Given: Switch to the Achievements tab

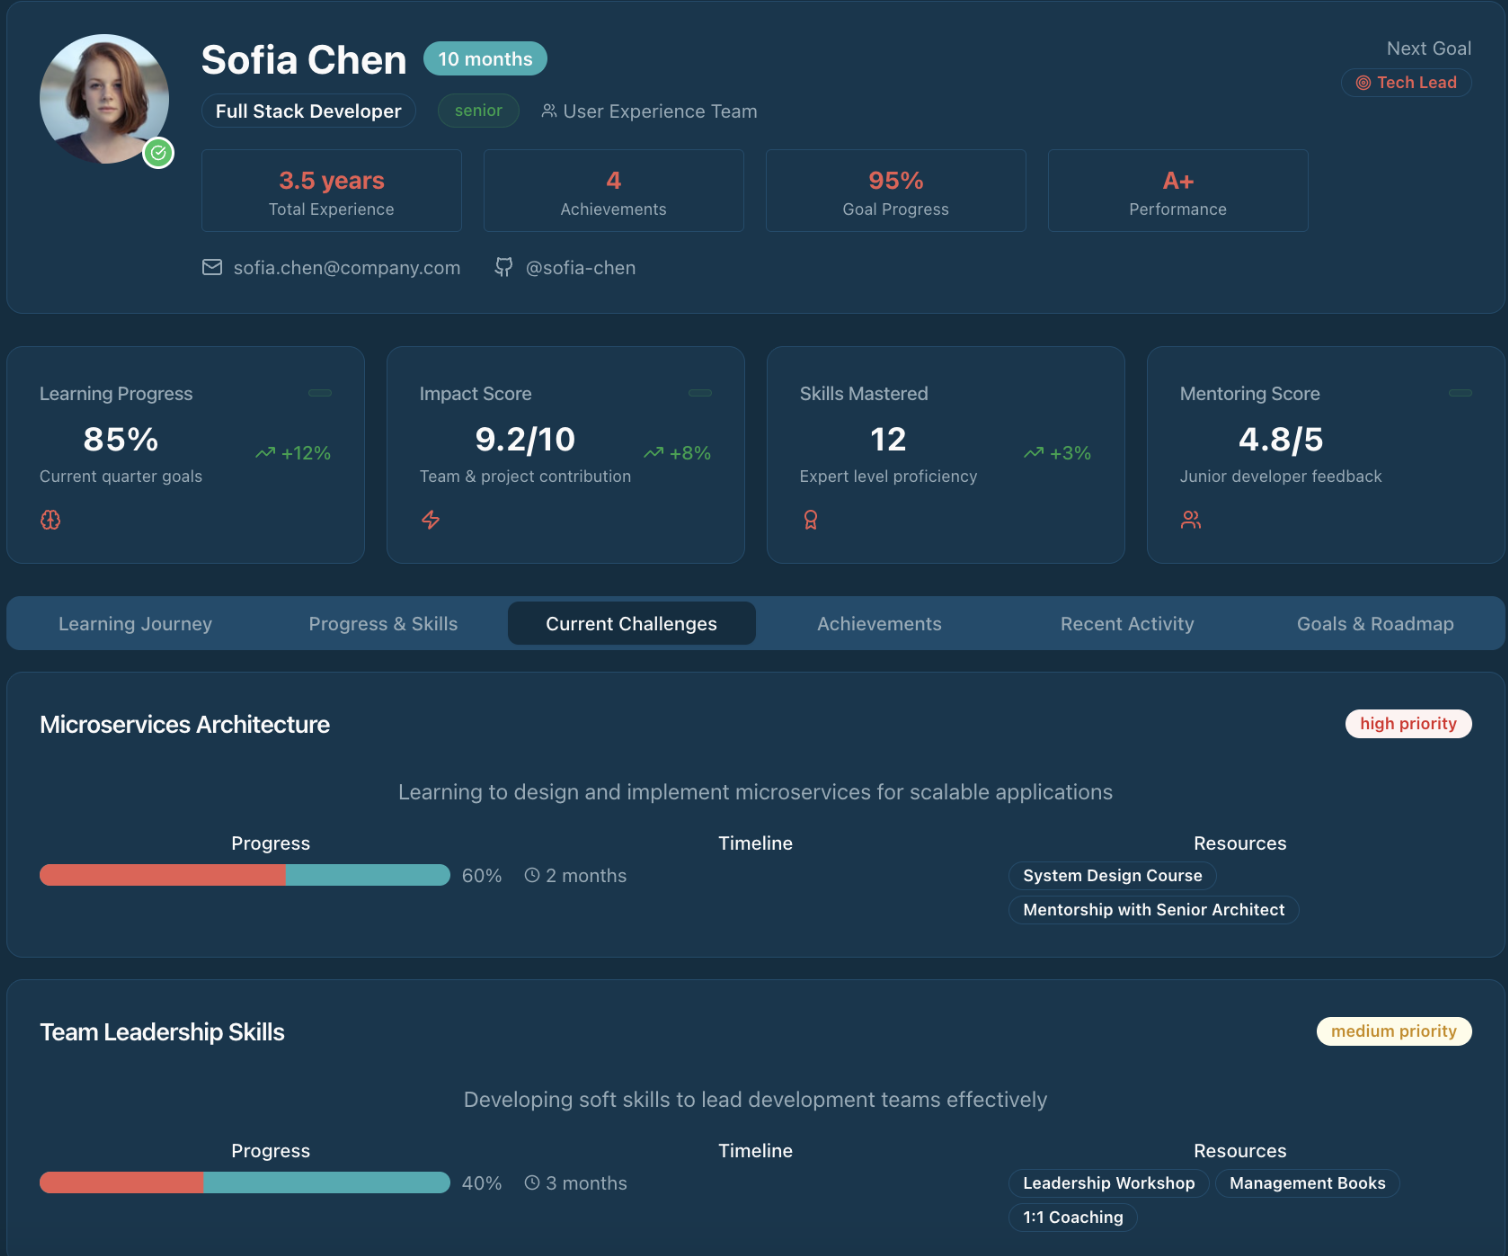Looking at the screenshot, I should 878,623.
